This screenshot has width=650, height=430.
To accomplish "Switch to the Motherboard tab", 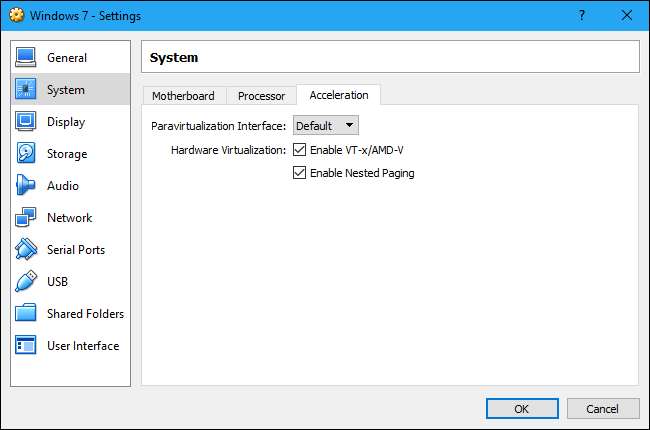I will [x=183, y=96].
